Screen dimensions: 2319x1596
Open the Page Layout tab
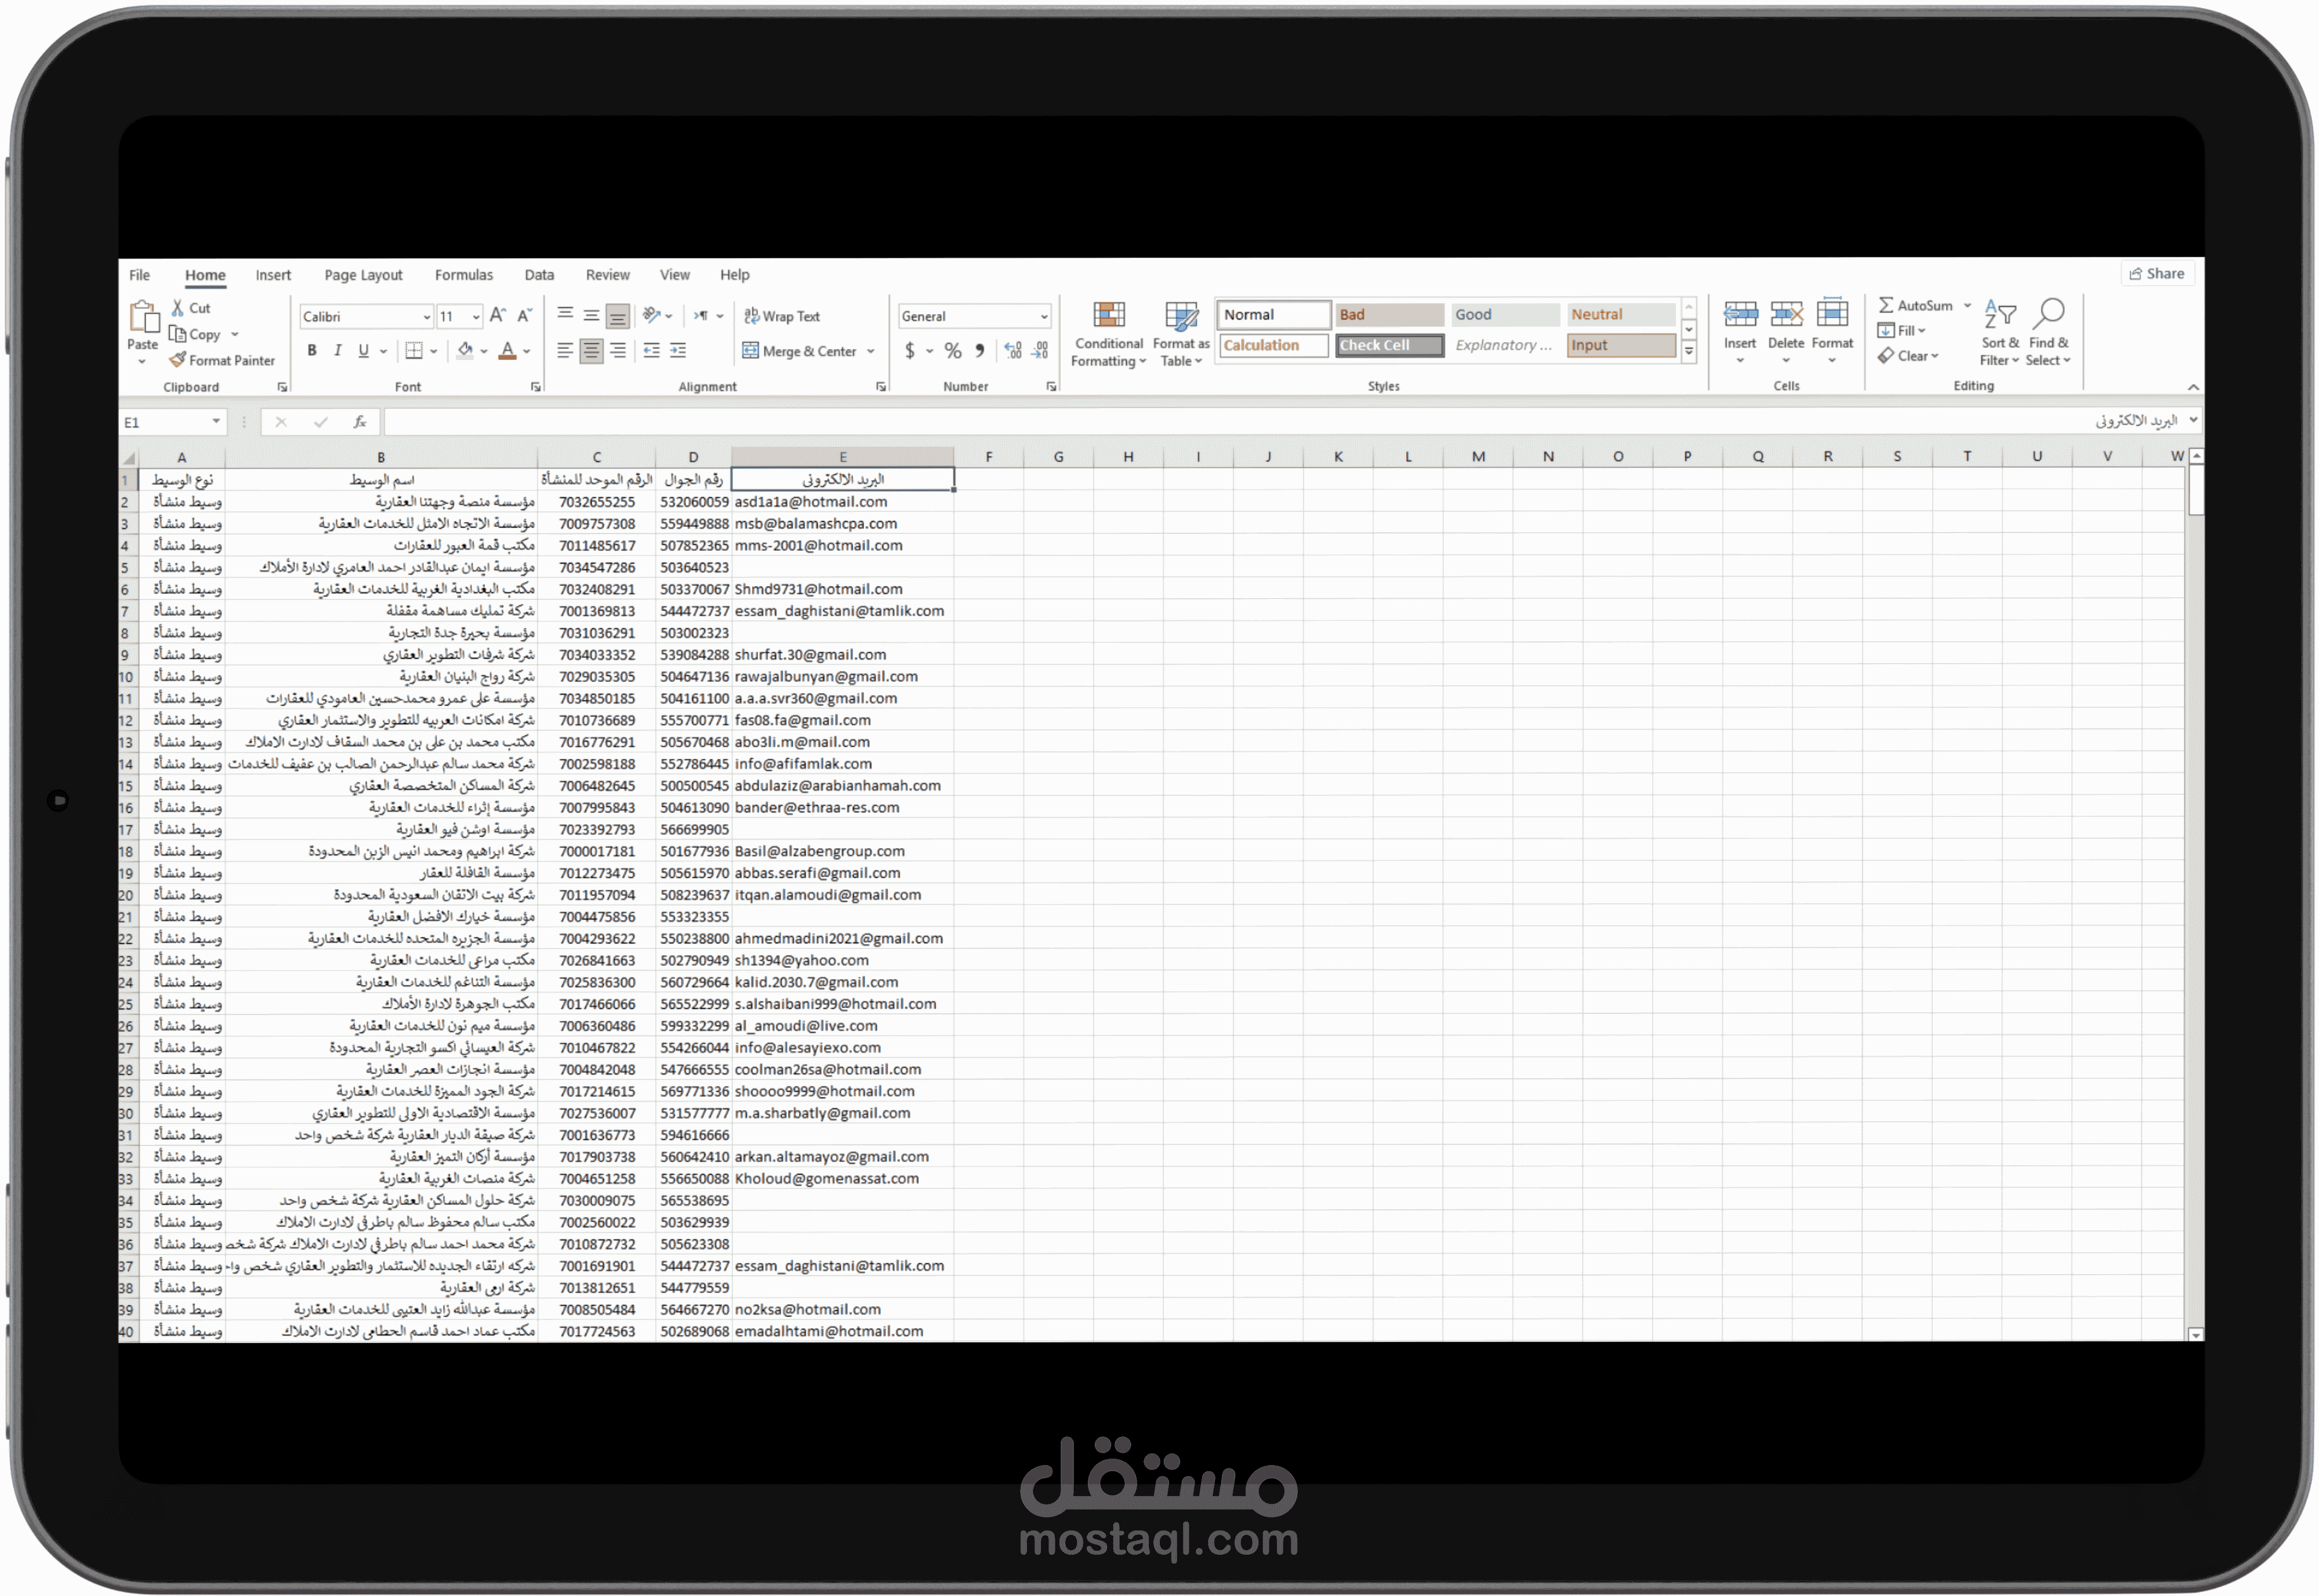[x=363, y=275]
